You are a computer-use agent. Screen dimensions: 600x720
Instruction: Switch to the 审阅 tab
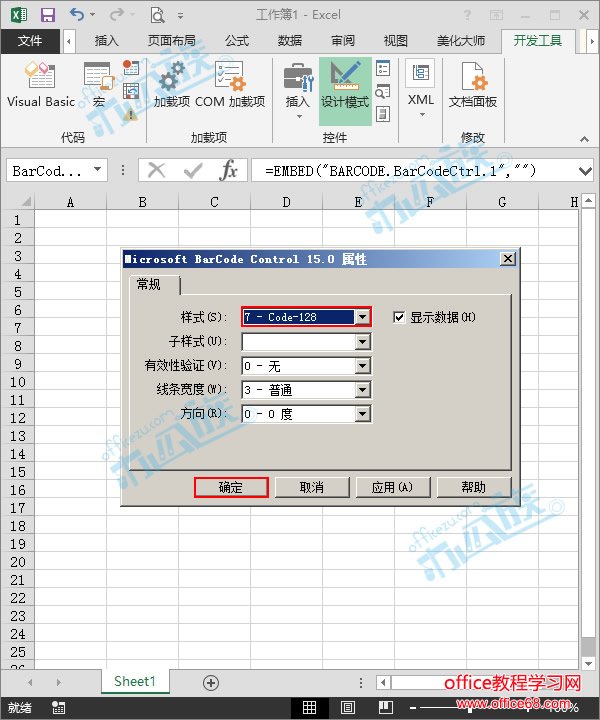(x=343, y=41)
